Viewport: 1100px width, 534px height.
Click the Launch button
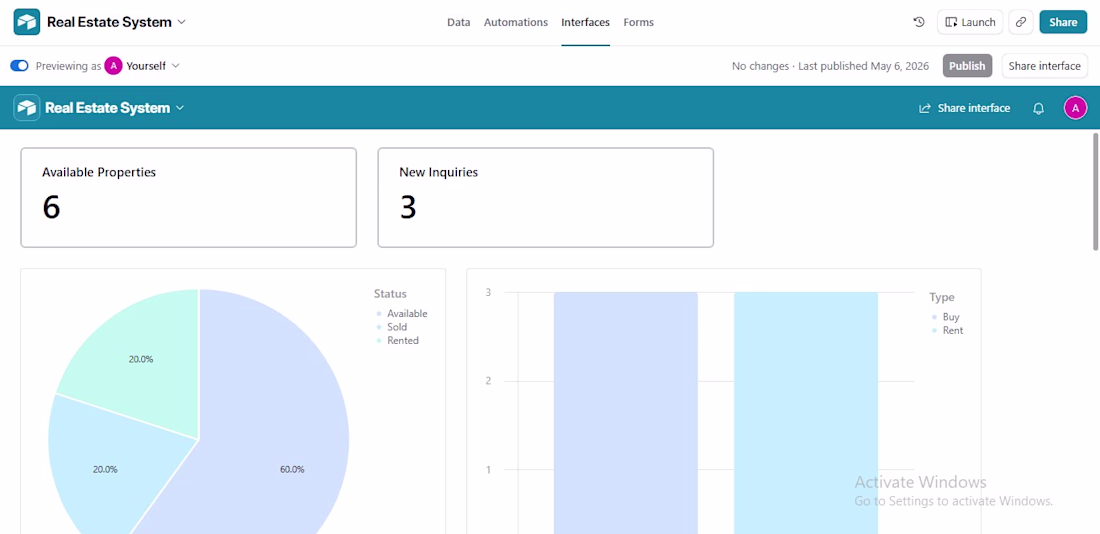[970, 22]
